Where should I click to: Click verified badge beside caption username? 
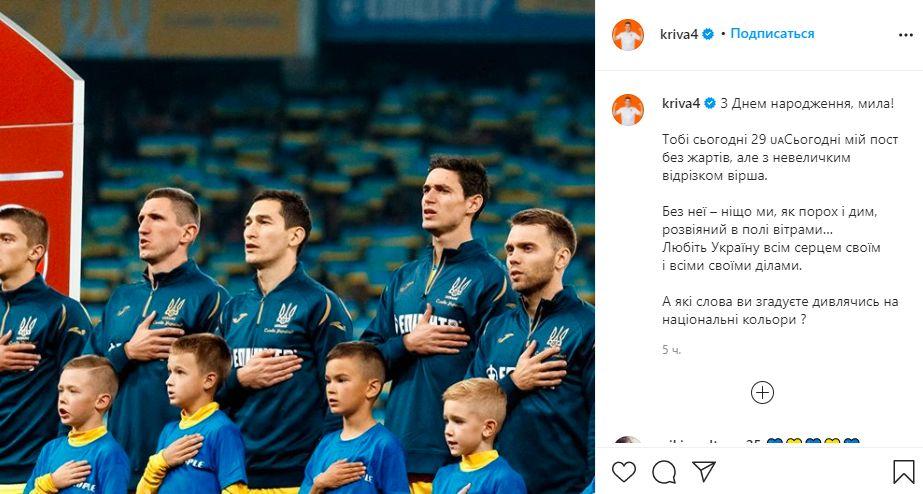coord(710,104)
